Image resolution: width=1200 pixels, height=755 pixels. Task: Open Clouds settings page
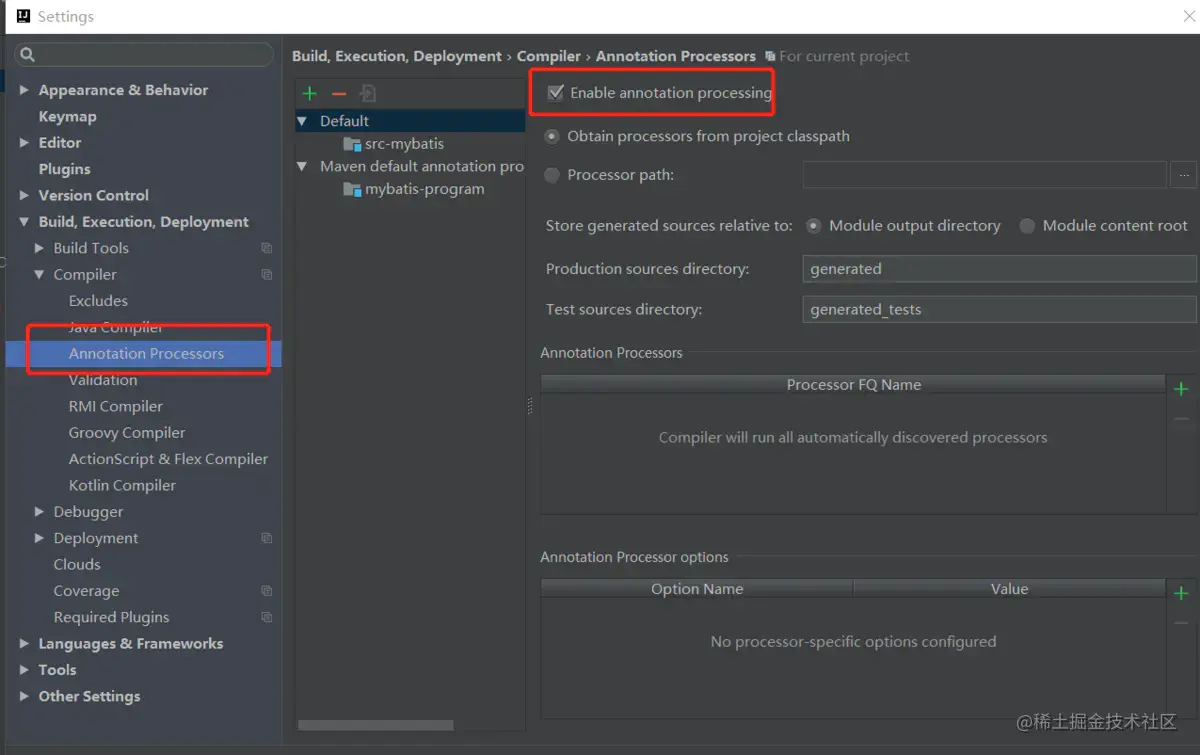point(77,564)
